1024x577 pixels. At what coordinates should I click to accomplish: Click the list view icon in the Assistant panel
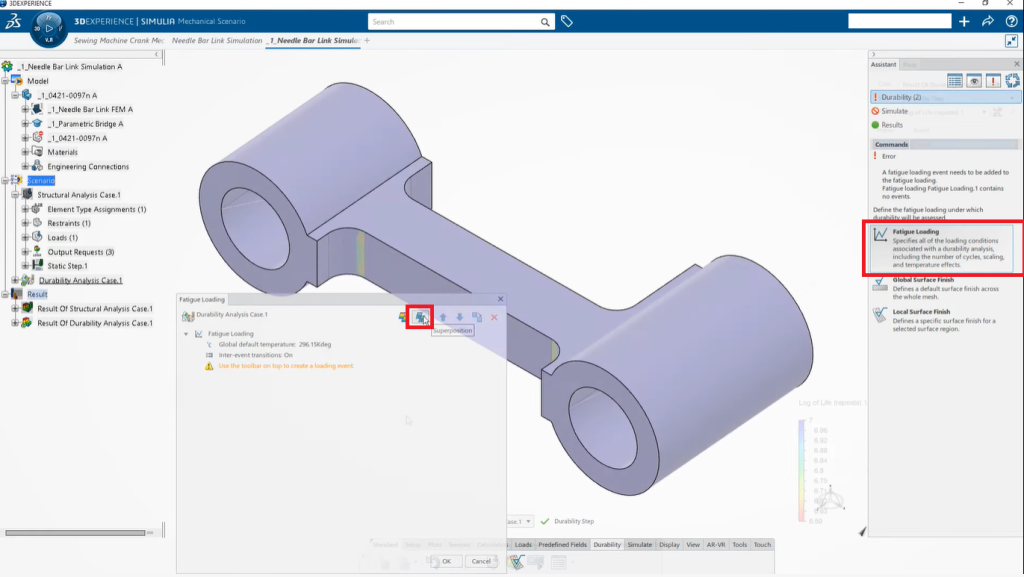click(955, 81)
